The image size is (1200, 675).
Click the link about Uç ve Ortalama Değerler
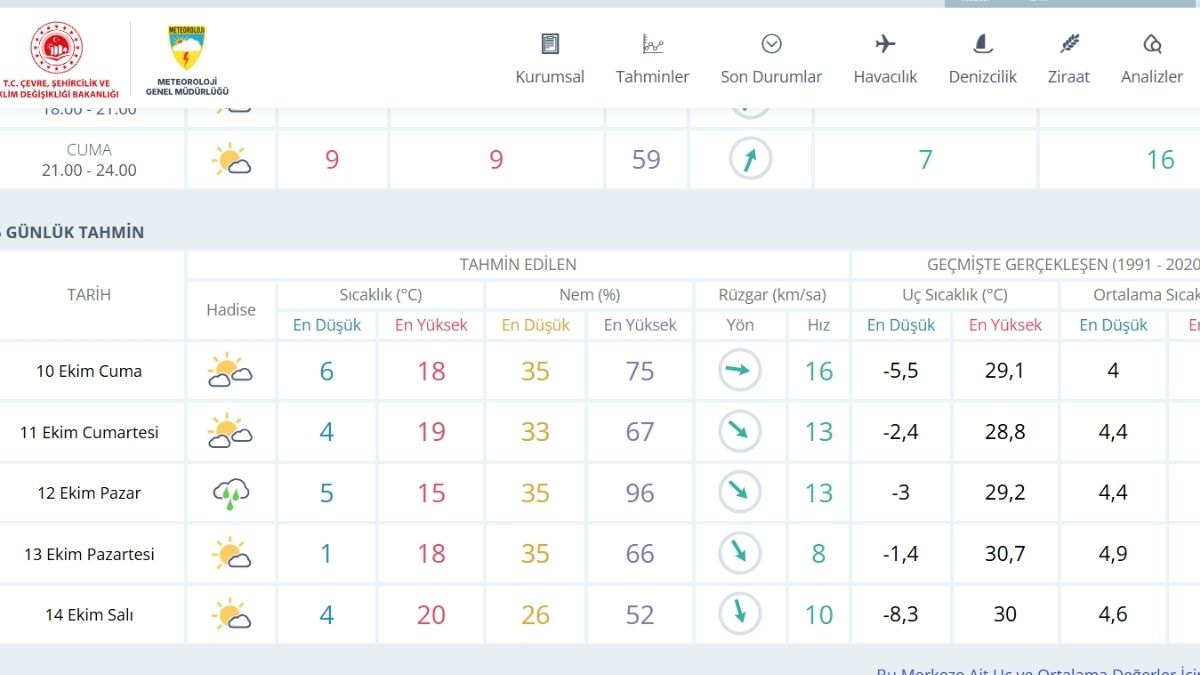[1037, 671]
